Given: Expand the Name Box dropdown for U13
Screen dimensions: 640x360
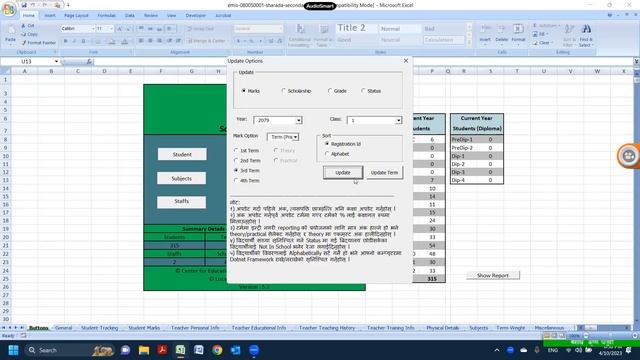Looking at the screenshot, I should pyautogui.click(x=56, y=61).
